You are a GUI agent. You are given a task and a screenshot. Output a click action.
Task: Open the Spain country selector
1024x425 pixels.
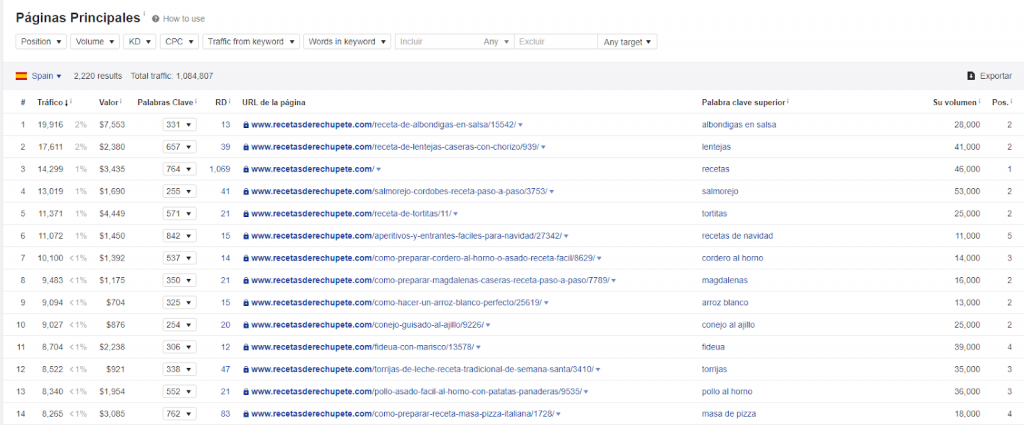tap(46, 76)
